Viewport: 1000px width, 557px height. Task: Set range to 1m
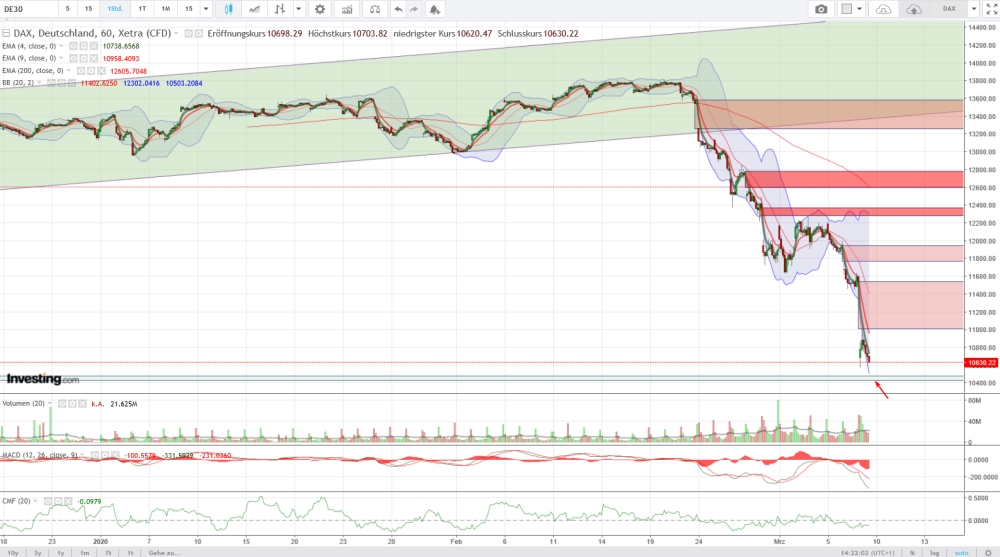(84, 553)
